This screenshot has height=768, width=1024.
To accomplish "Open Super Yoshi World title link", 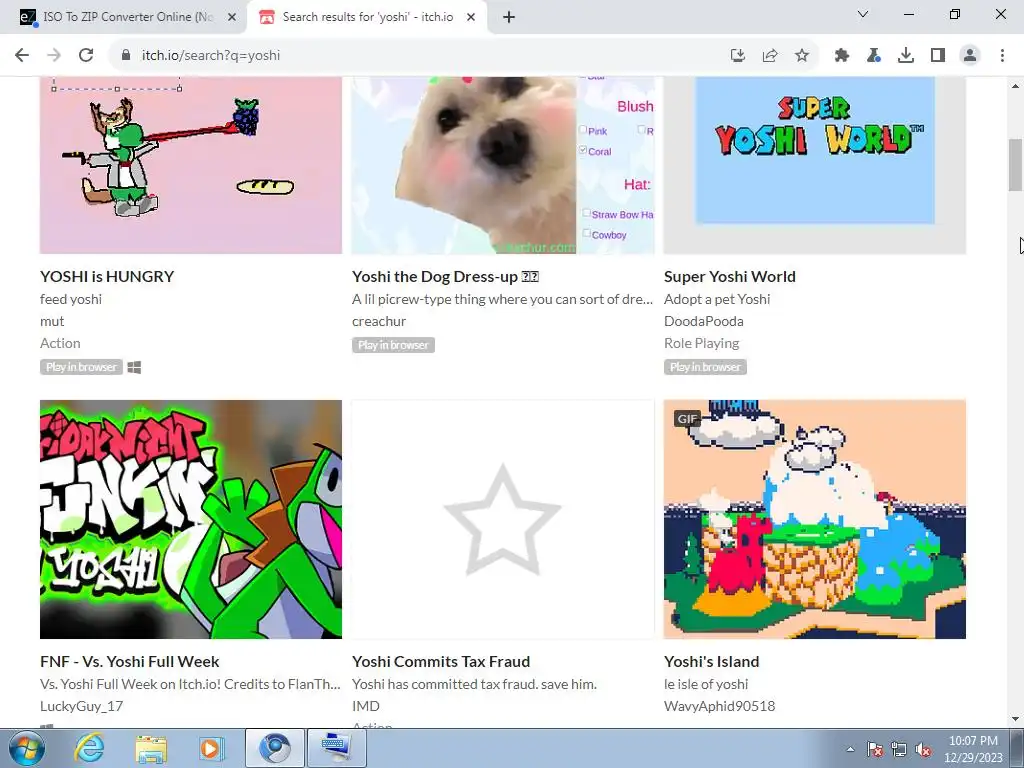I will coord(729,276).
